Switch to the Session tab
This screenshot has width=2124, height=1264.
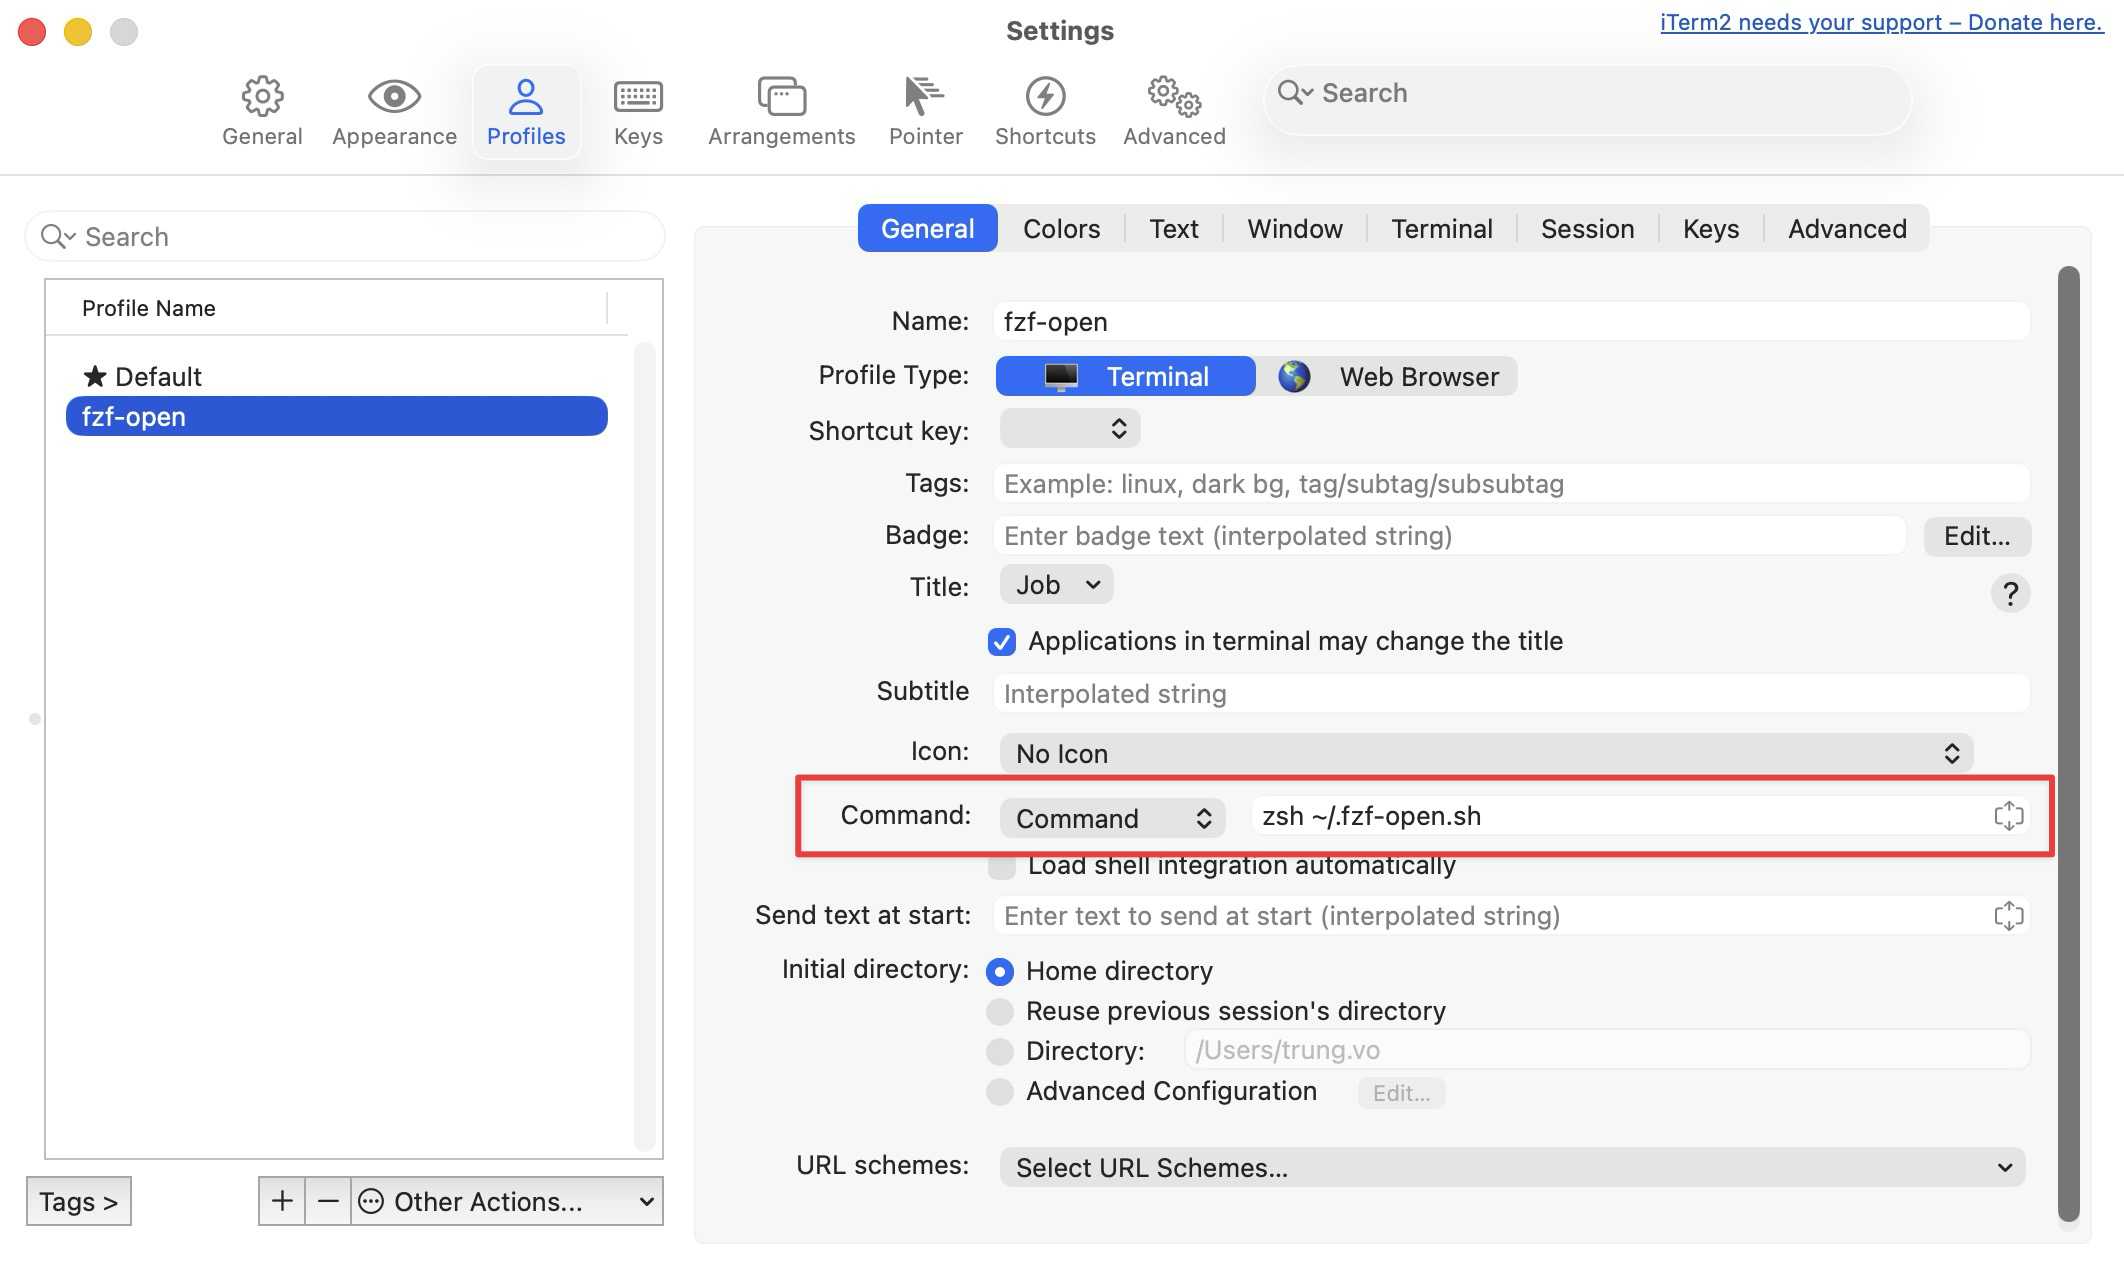[x=1587, y=229]
